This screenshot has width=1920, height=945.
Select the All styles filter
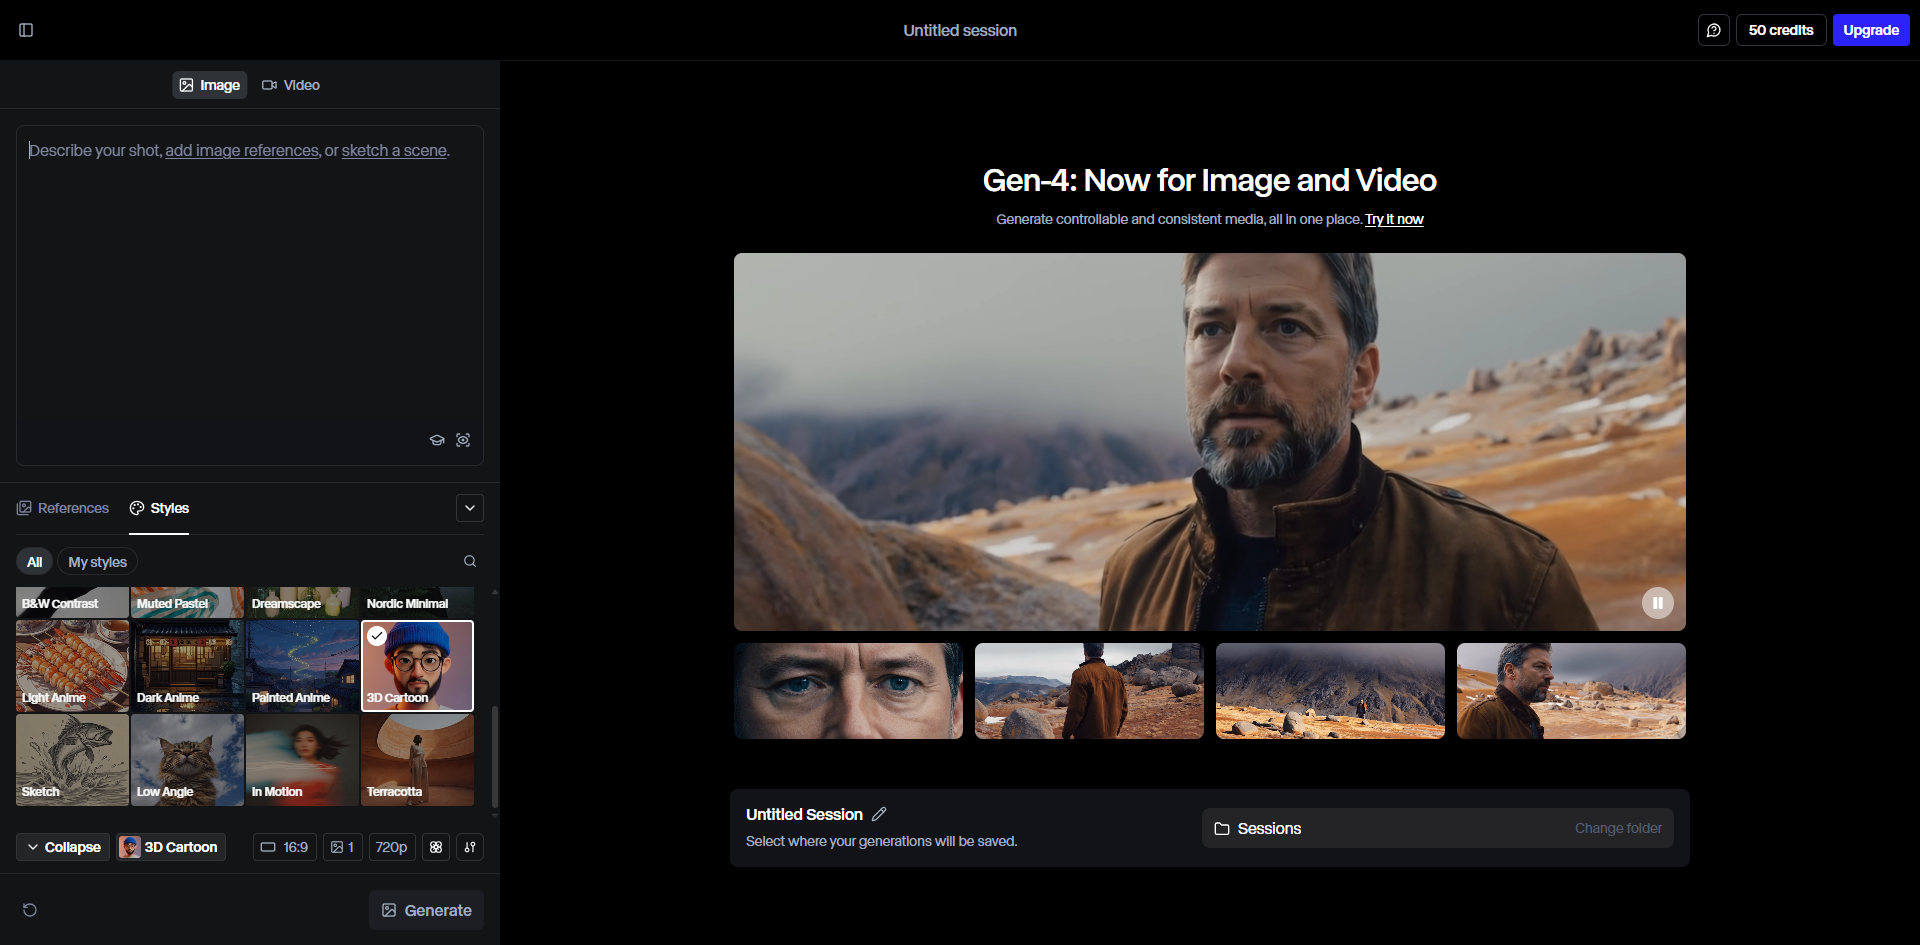point(34,562)
